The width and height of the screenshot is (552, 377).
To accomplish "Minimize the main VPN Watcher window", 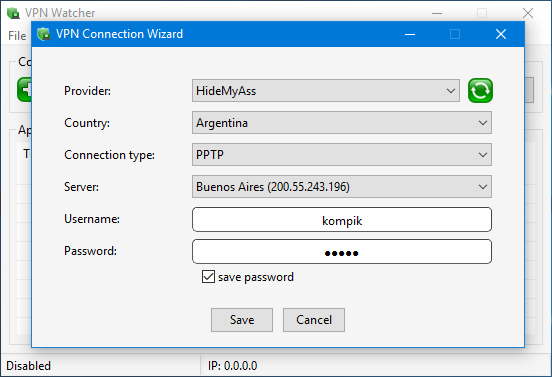I will coord(437,13).
